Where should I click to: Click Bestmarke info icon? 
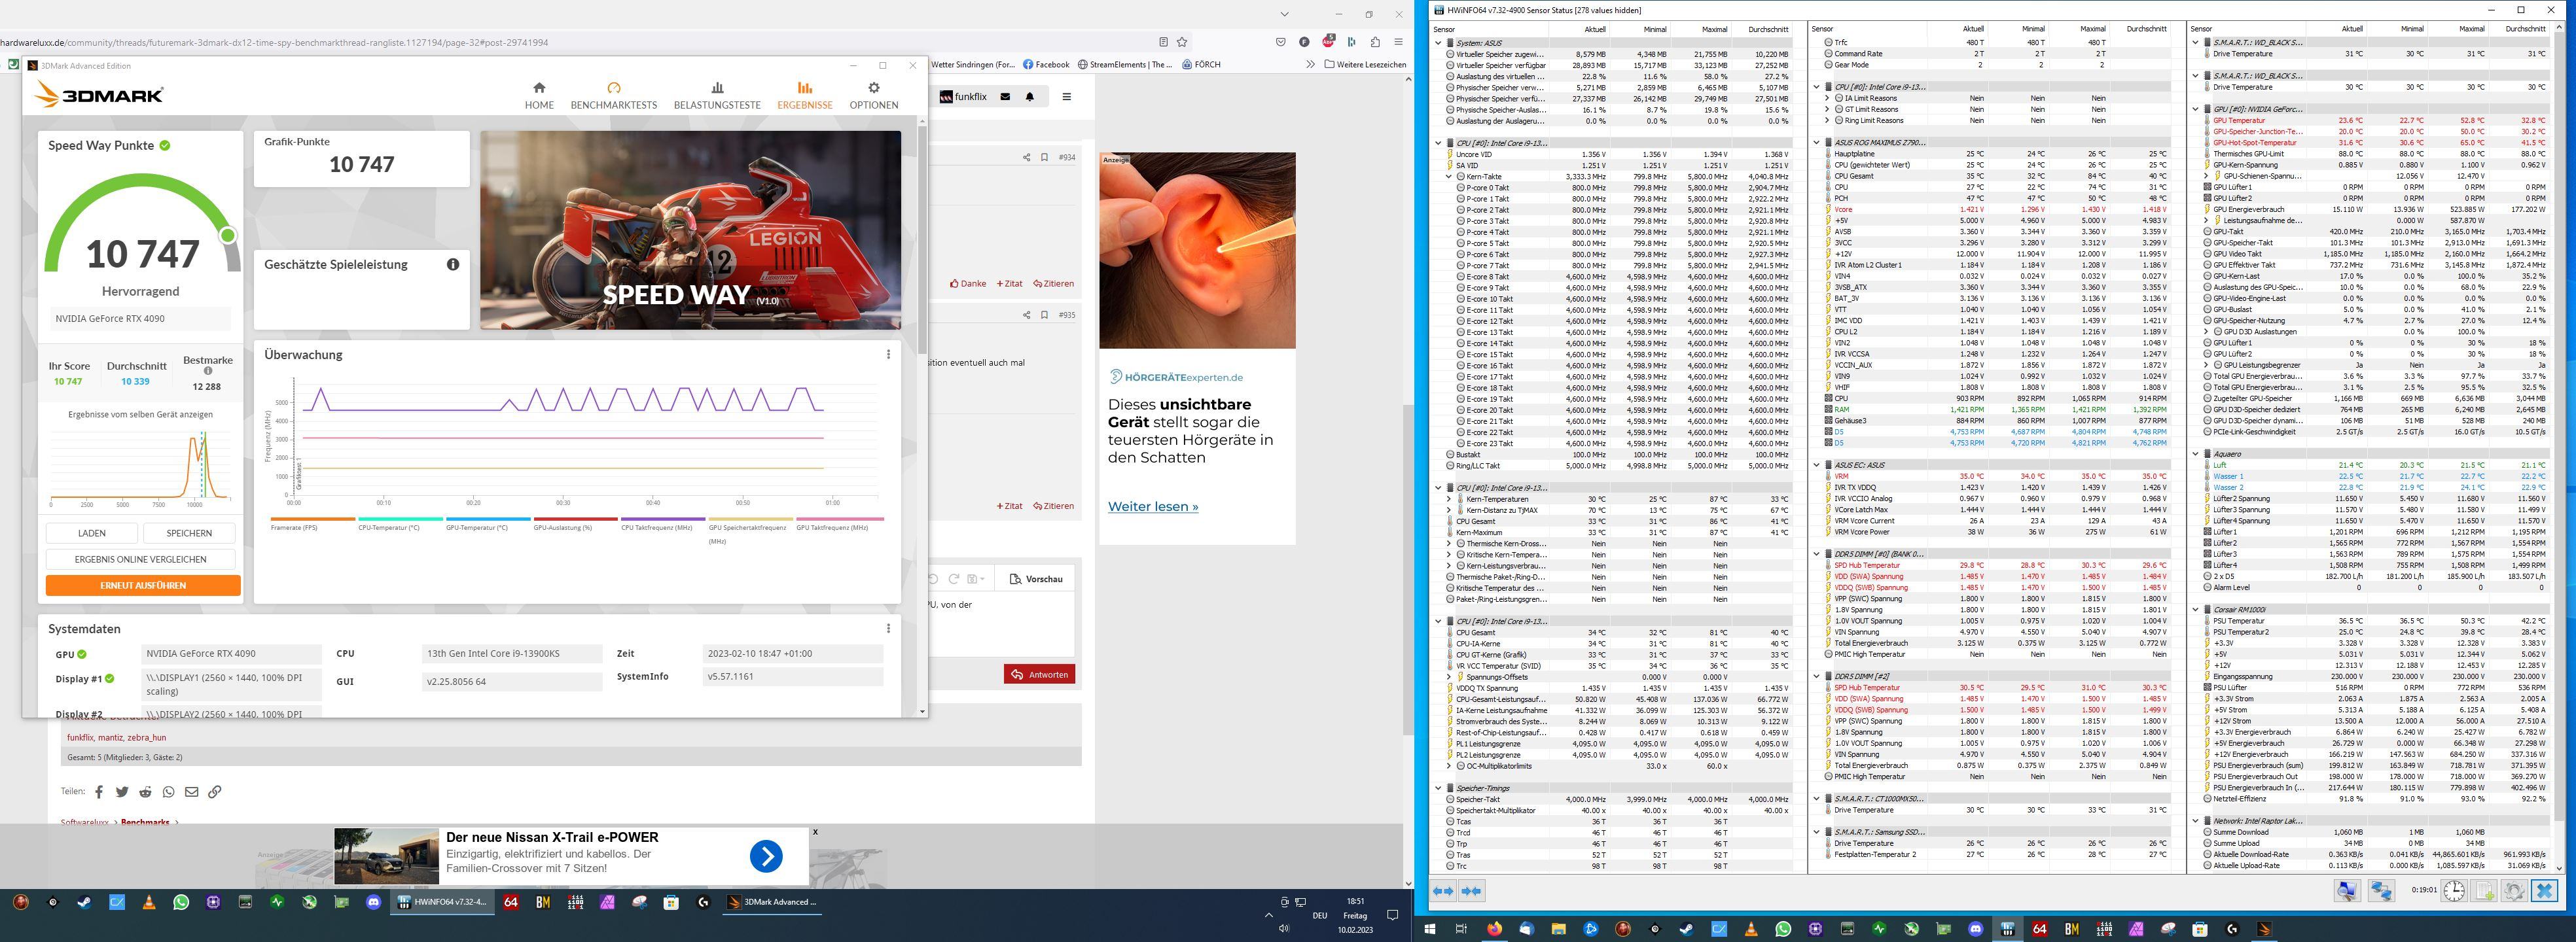pyautogui.click(x=208, y=371)
